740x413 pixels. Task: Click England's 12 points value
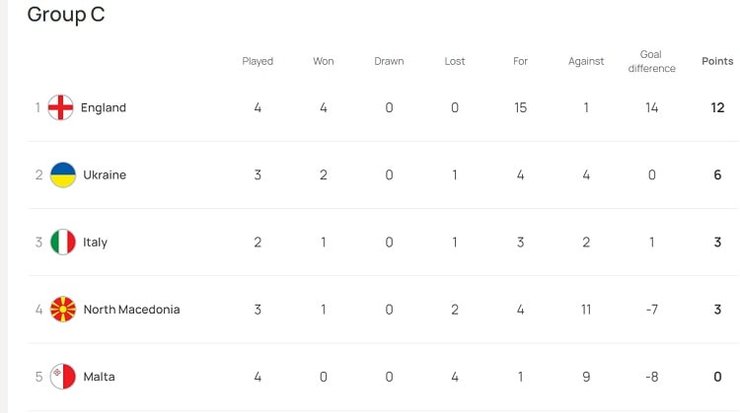click(x=717, y=108)
